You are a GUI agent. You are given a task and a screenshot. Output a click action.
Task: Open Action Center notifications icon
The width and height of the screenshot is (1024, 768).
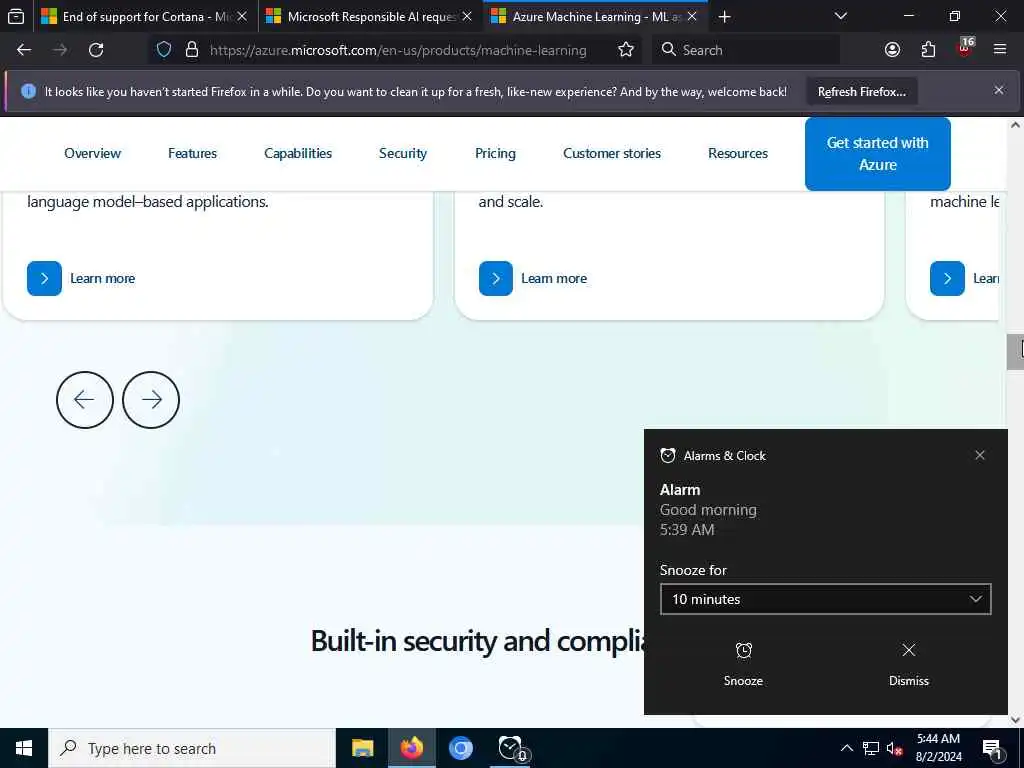coord(993,748)
